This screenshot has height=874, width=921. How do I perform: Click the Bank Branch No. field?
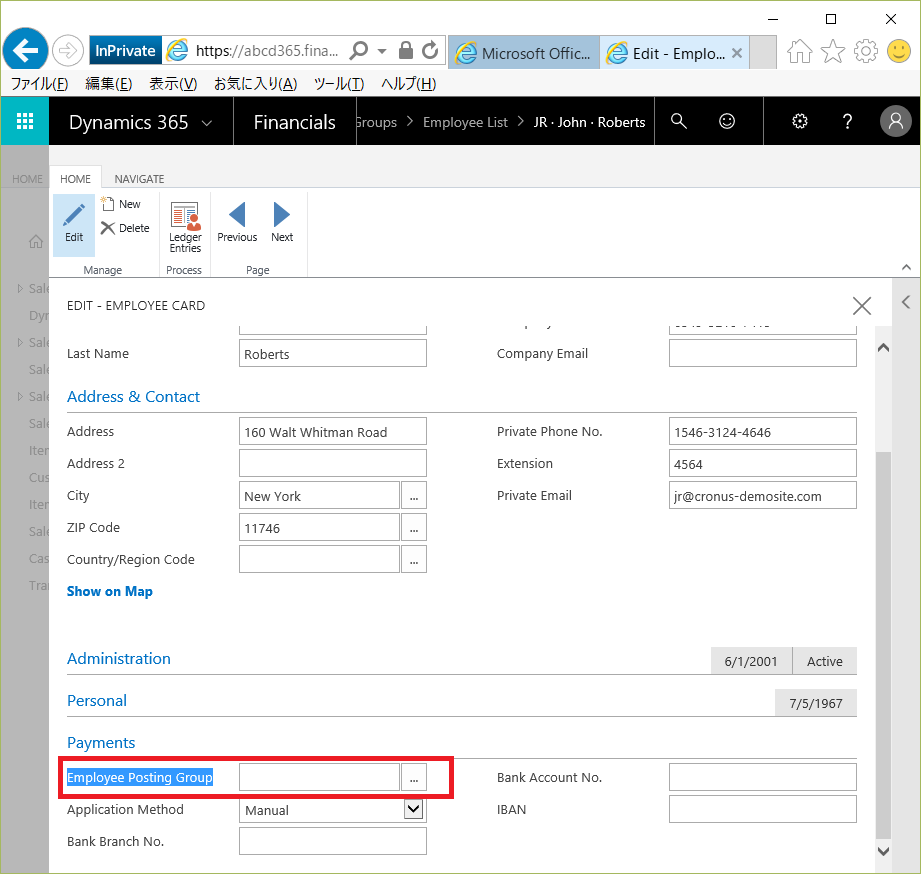pos(332,841)
